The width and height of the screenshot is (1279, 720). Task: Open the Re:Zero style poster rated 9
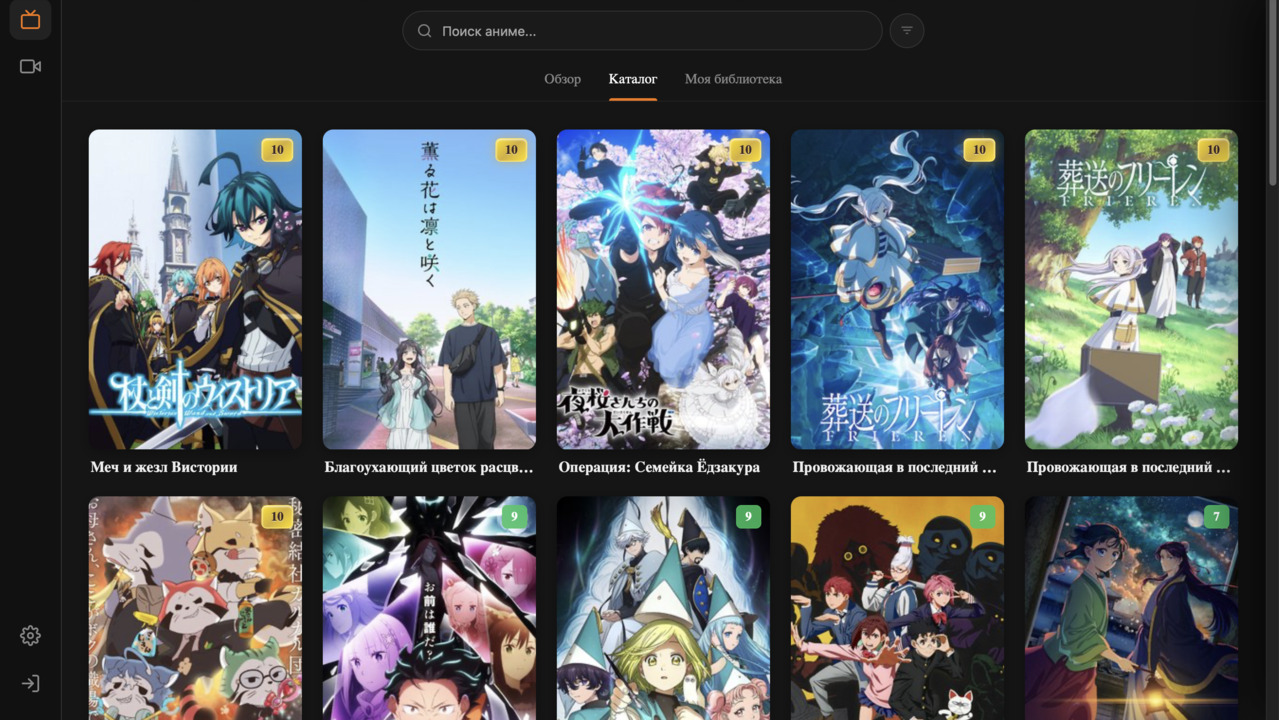(429, 608)
